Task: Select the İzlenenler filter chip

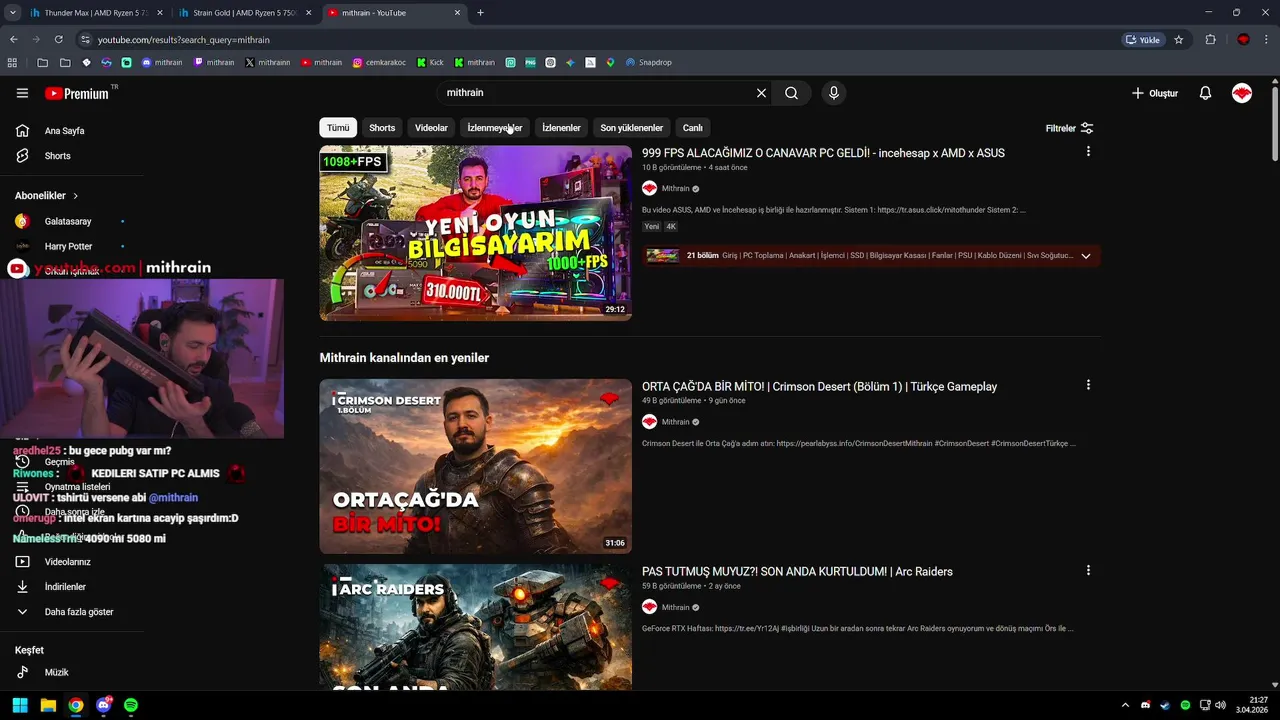Action: coord(561,128)
